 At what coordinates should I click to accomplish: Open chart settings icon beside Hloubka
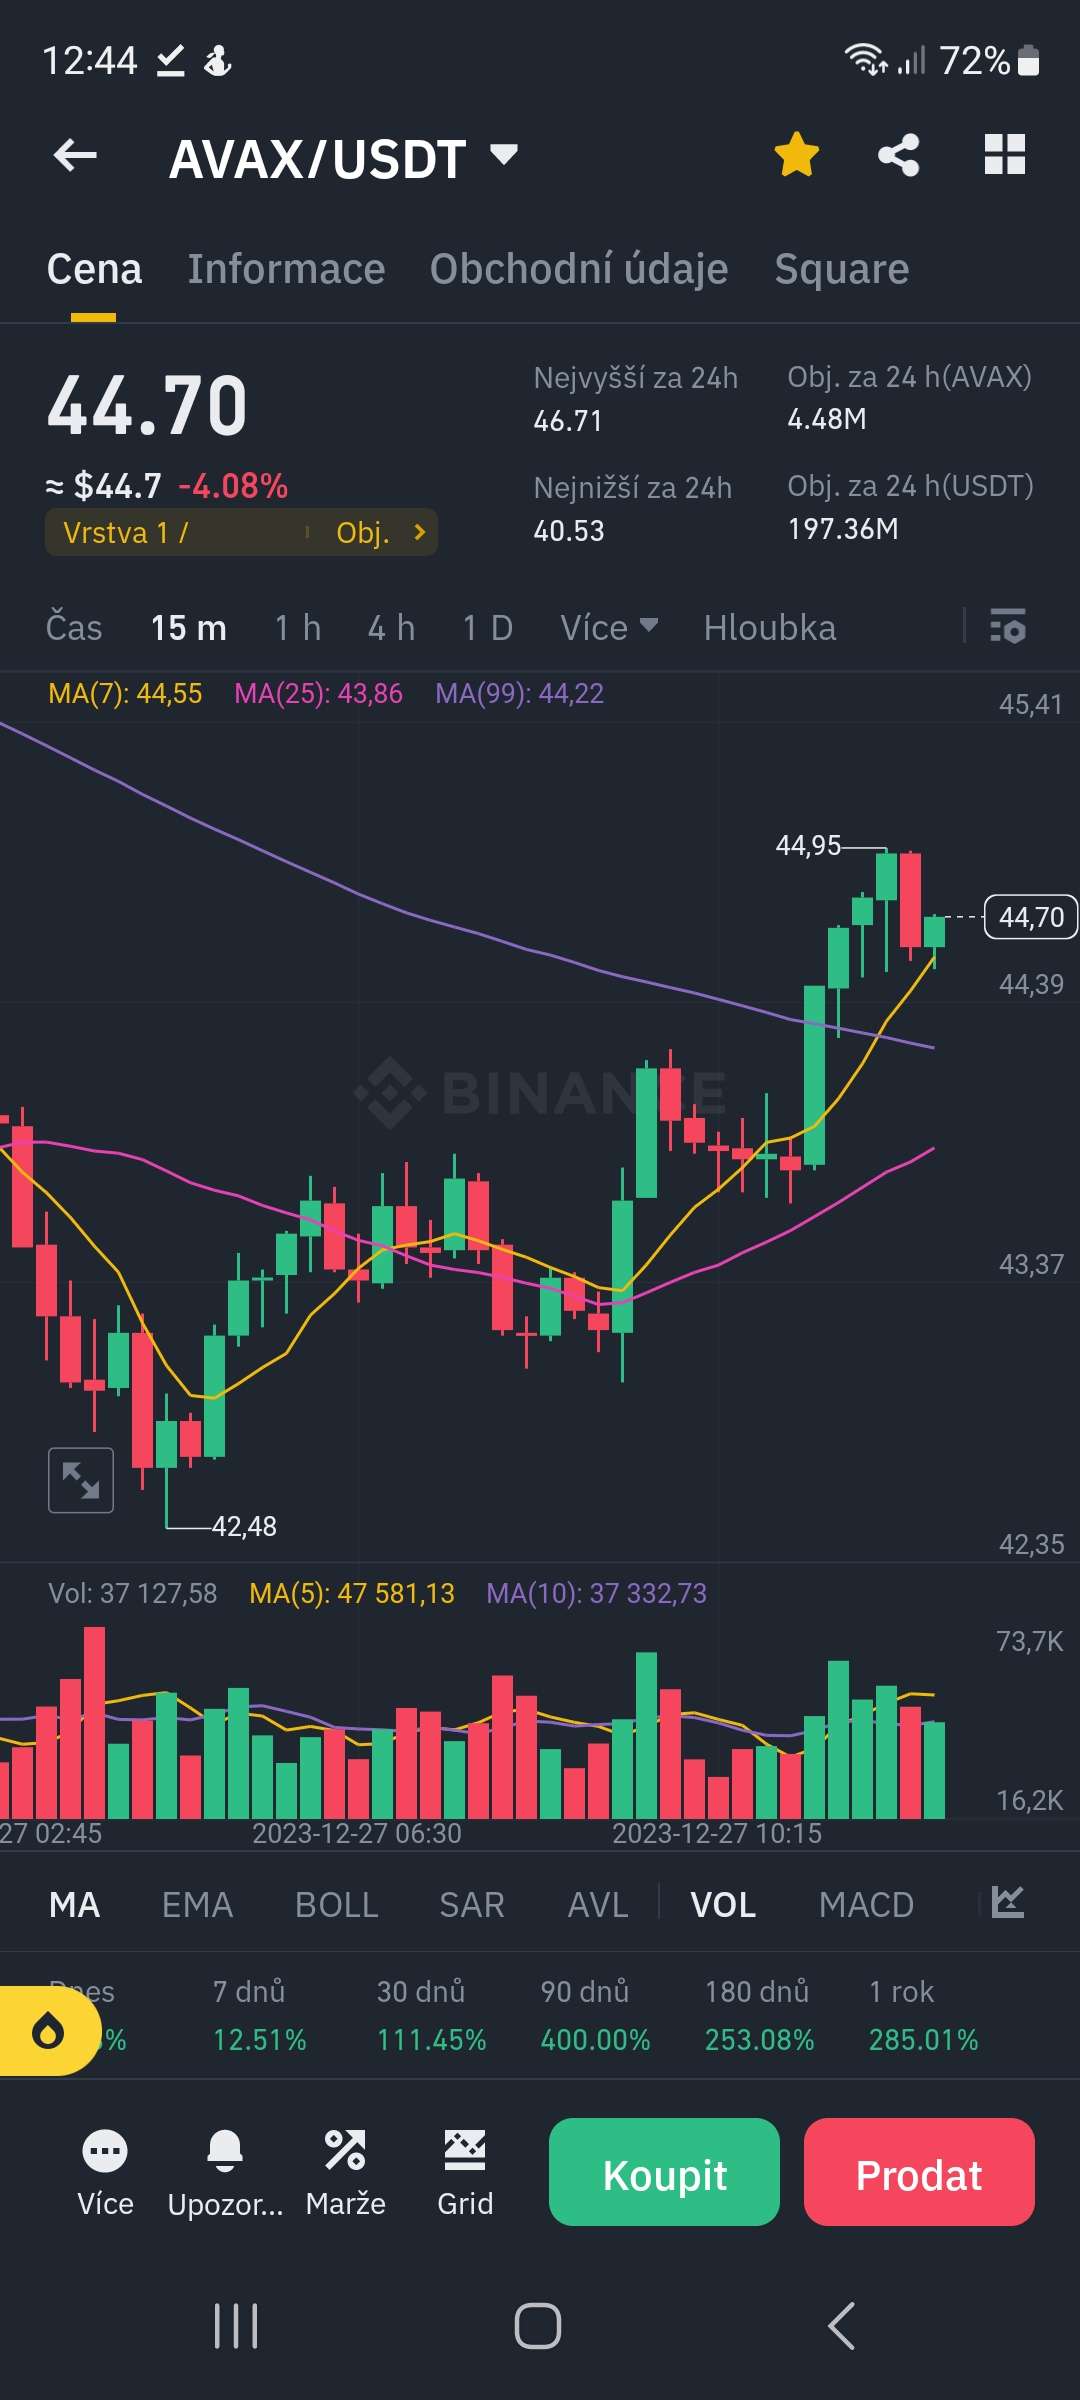click(1007, 627)
